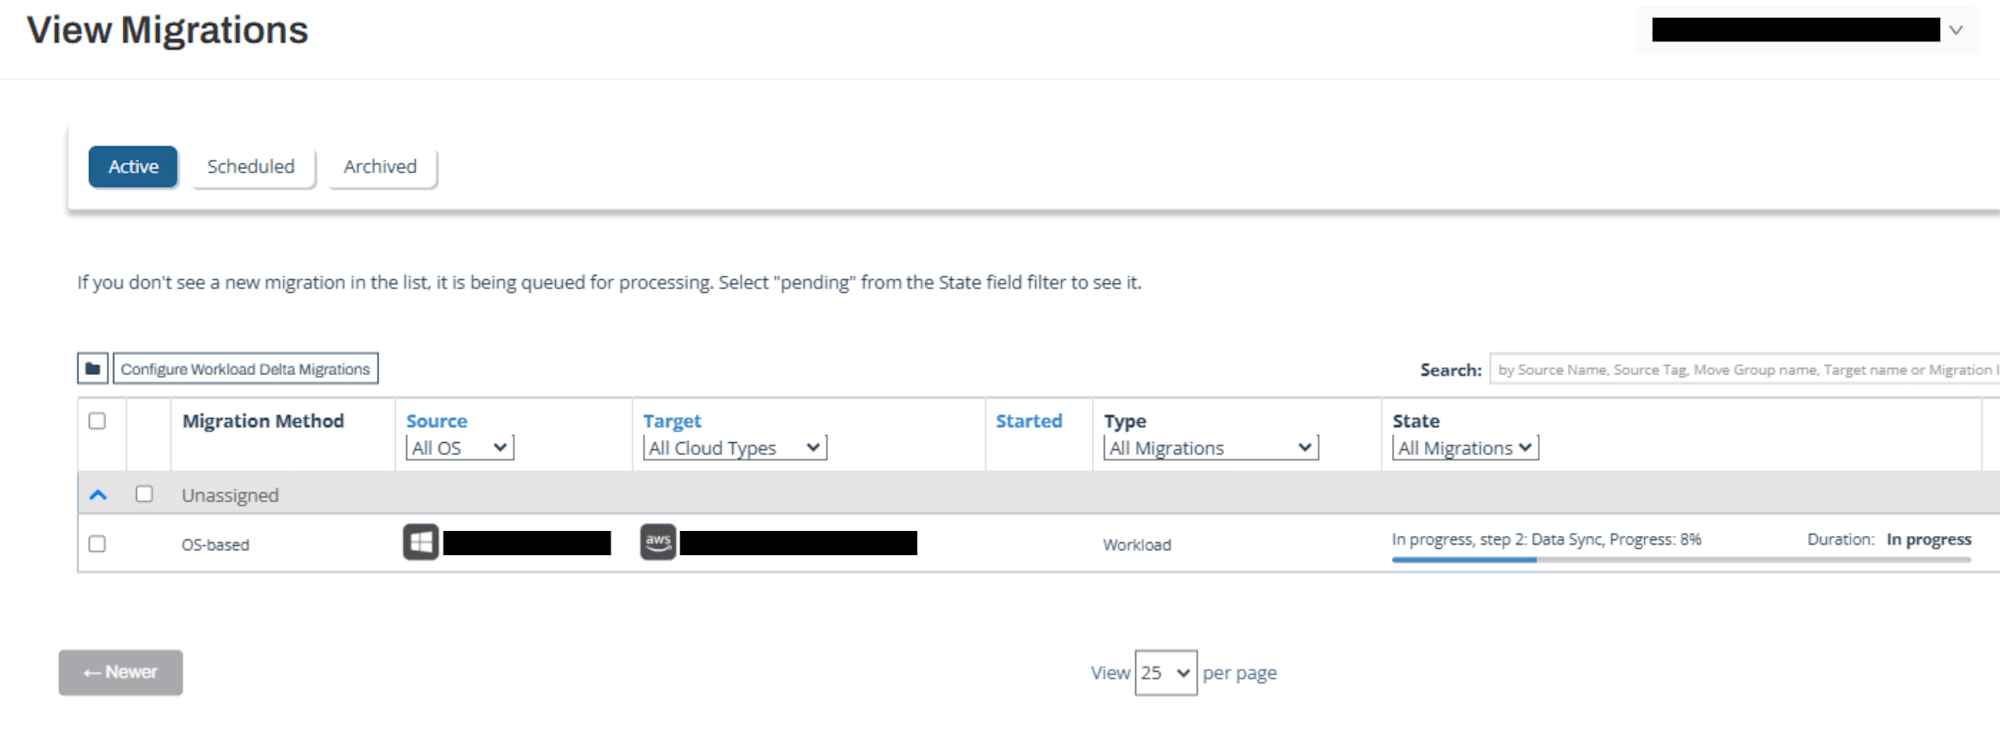This screenshot has width=2000, height=731.
Task: Click the folder icon beside Configure Workload
Action: tap(93, 368)
